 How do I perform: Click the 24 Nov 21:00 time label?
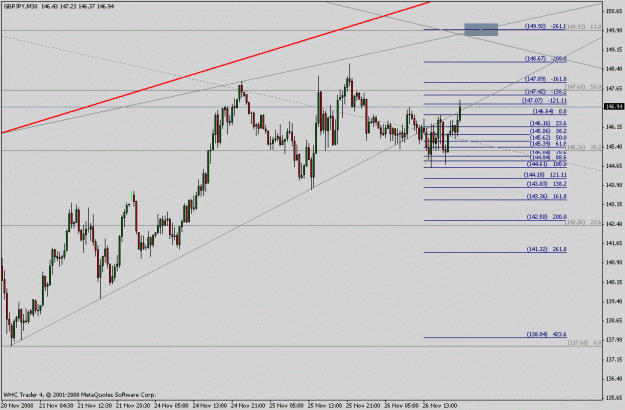pos(249,406)
